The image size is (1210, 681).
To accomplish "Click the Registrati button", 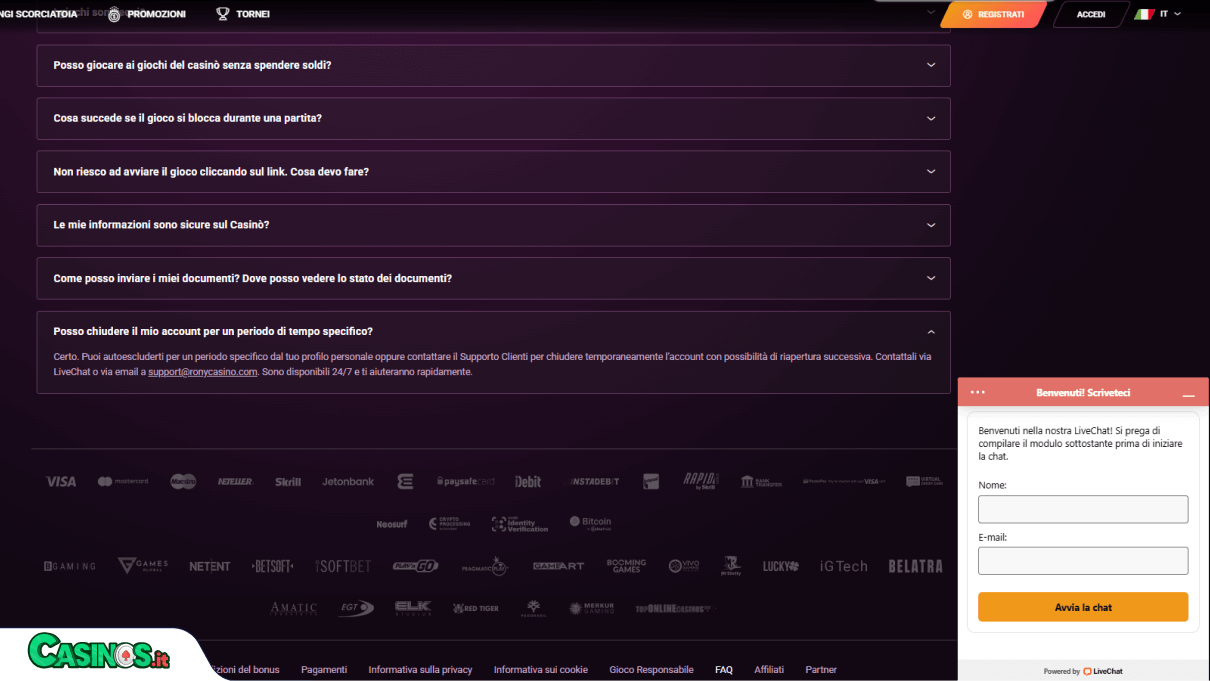I will [x=993, y=14].
